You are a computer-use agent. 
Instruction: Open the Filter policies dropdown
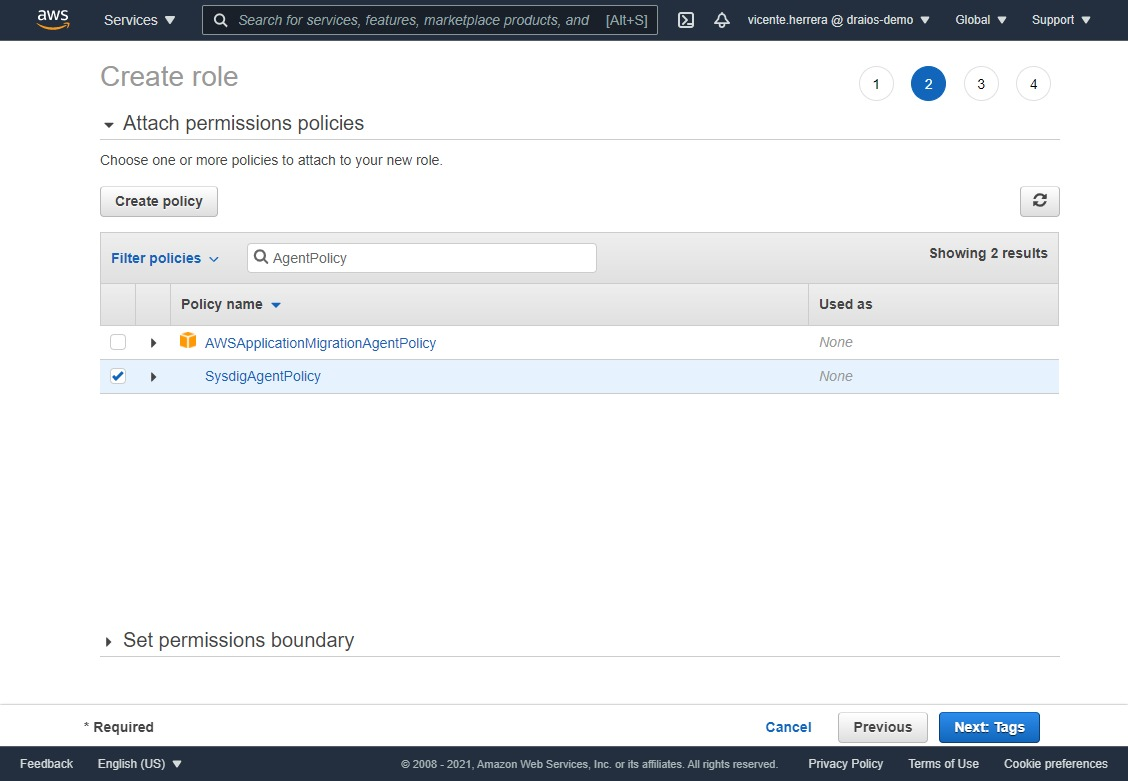[164, 258]
